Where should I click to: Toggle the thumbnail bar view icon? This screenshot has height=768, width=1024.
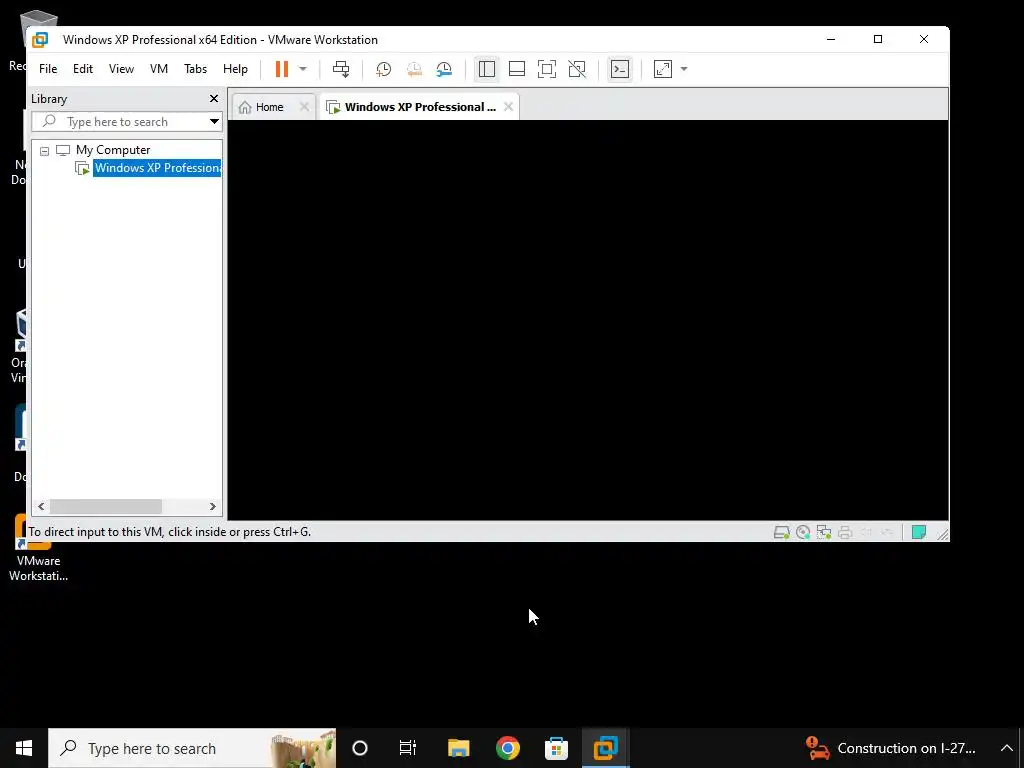(517, 69)
